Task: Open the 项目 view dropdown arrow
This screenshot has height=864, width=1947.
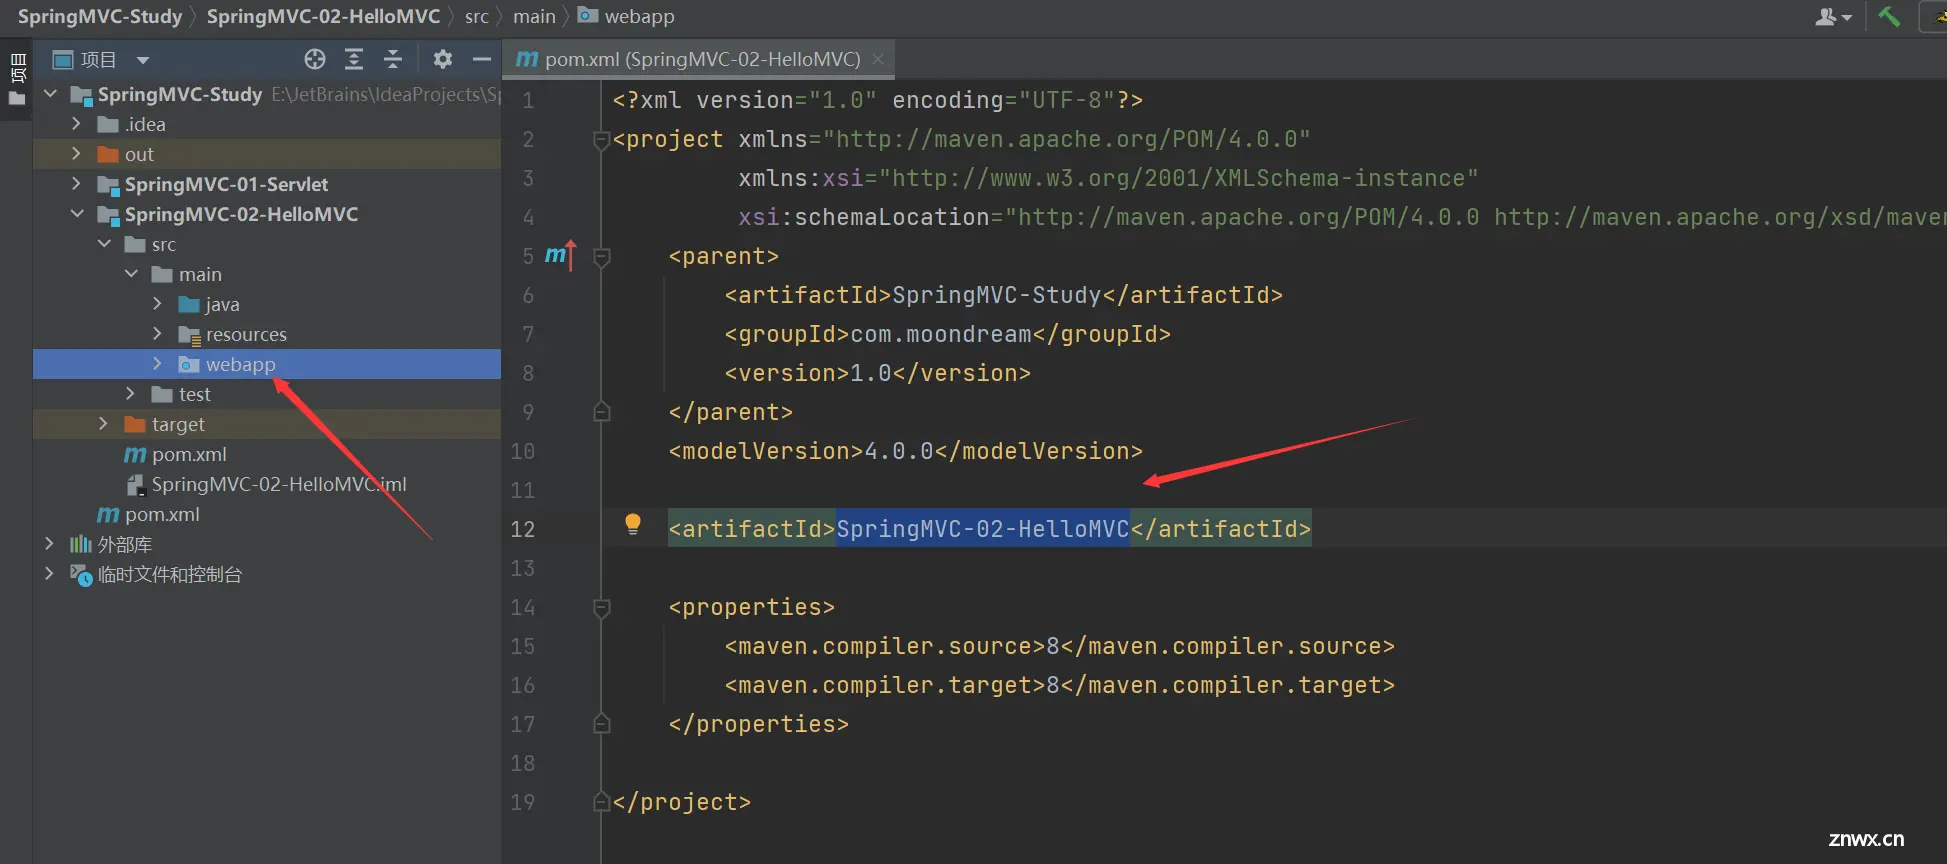Action: [x=143, y=60]
